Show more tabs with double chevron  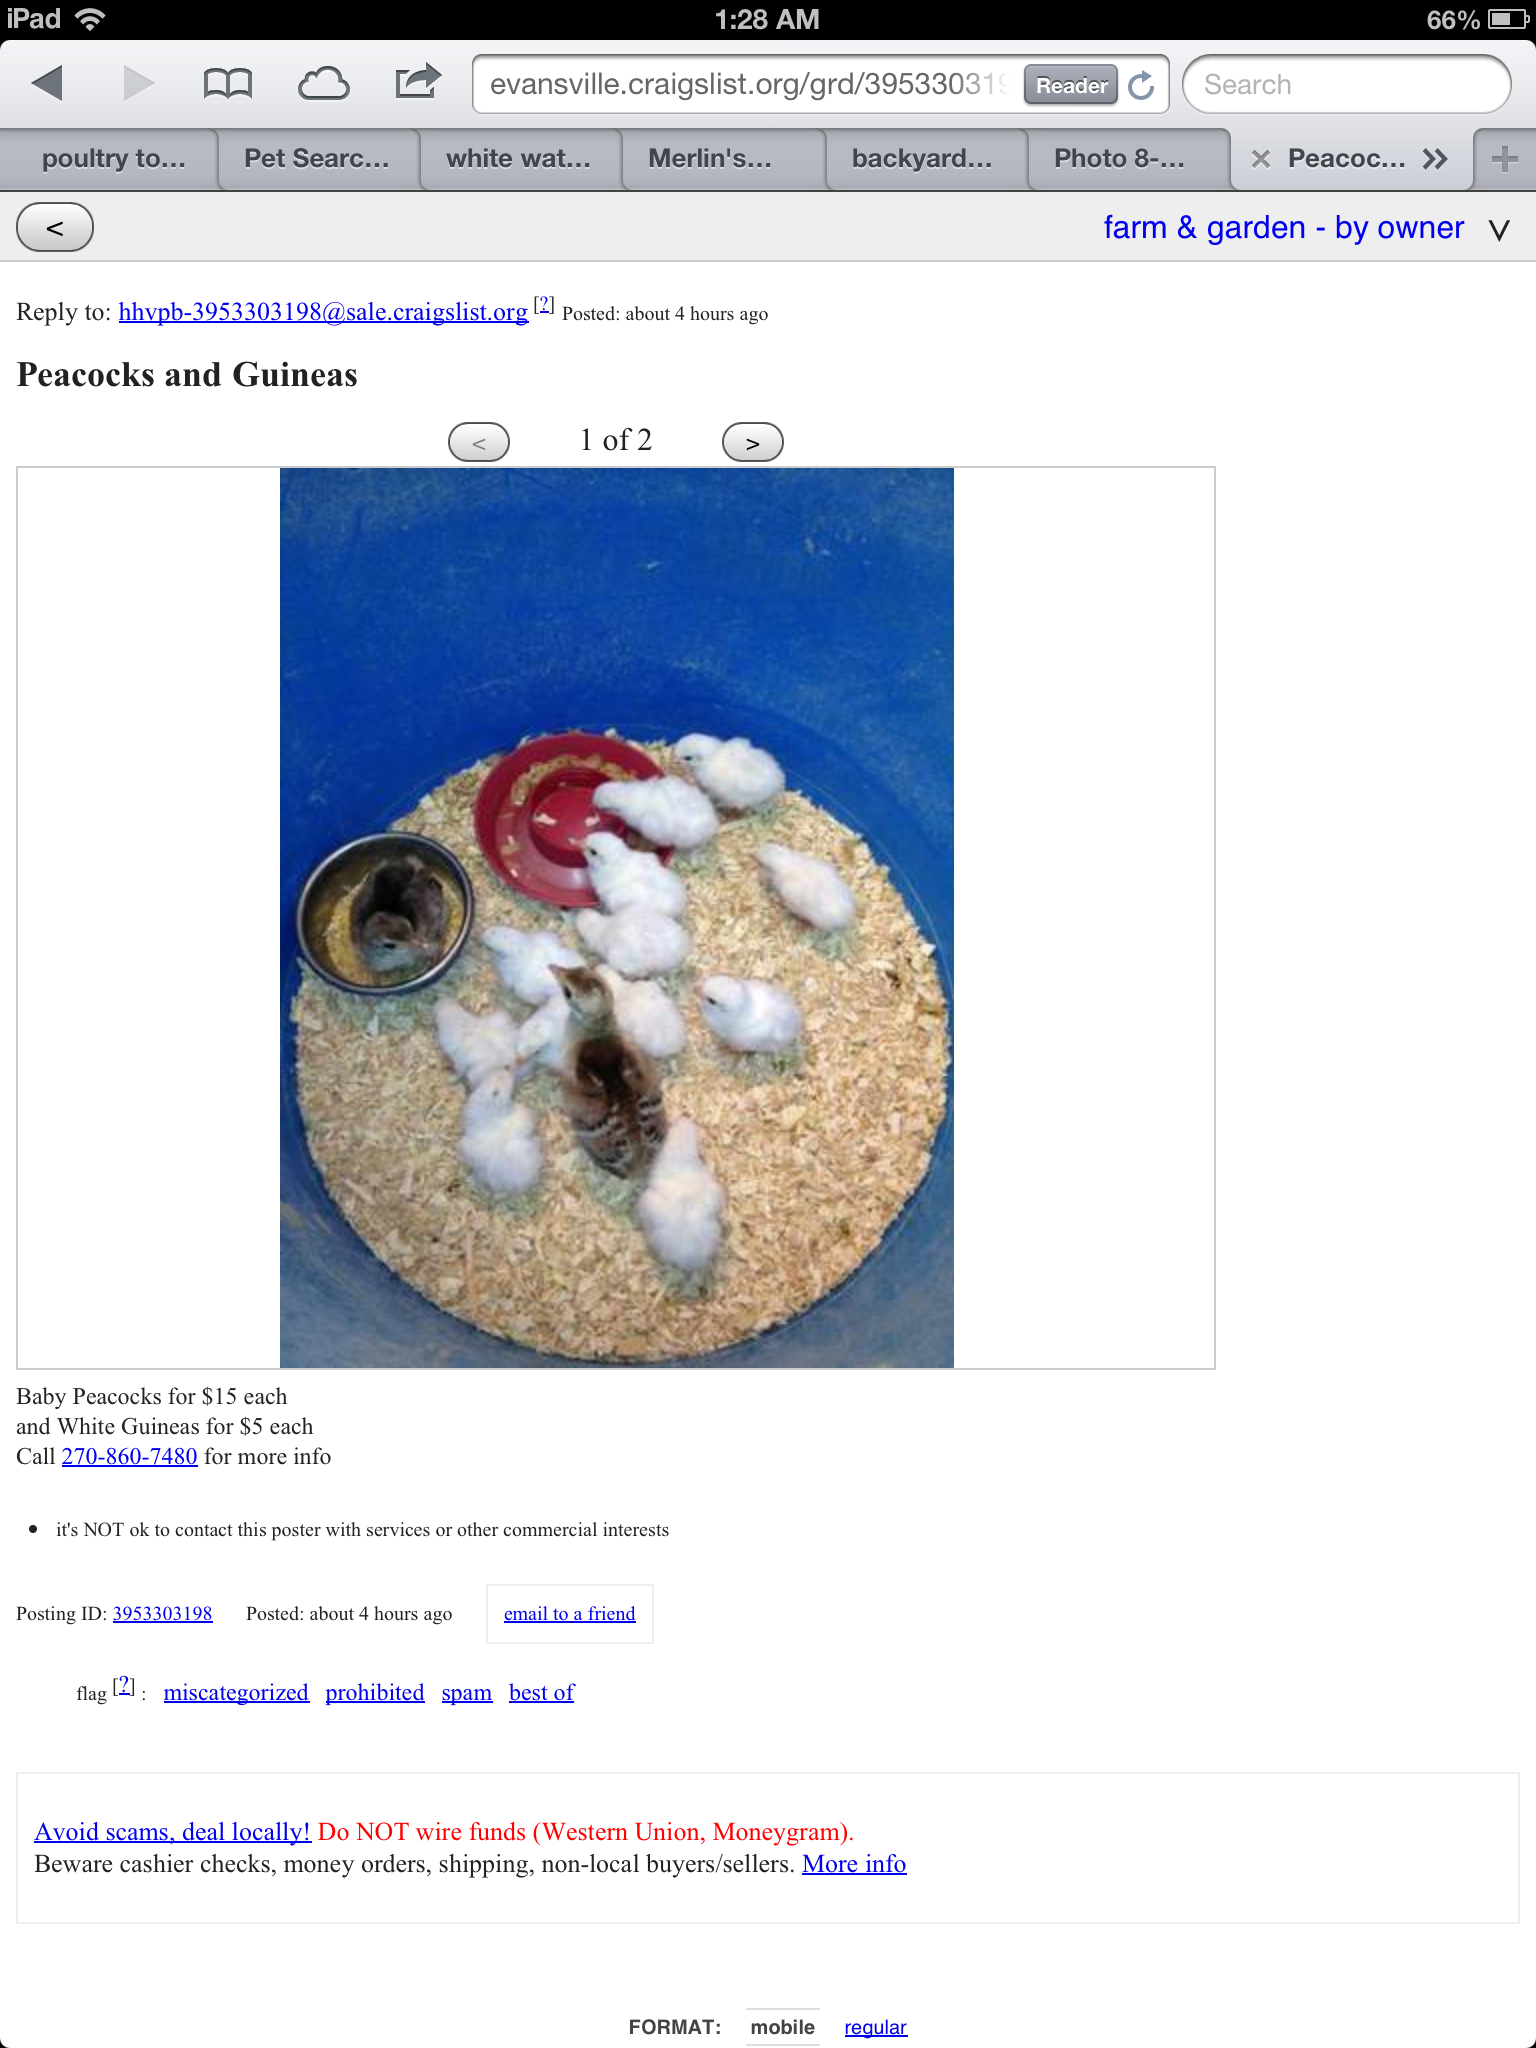1435,159
